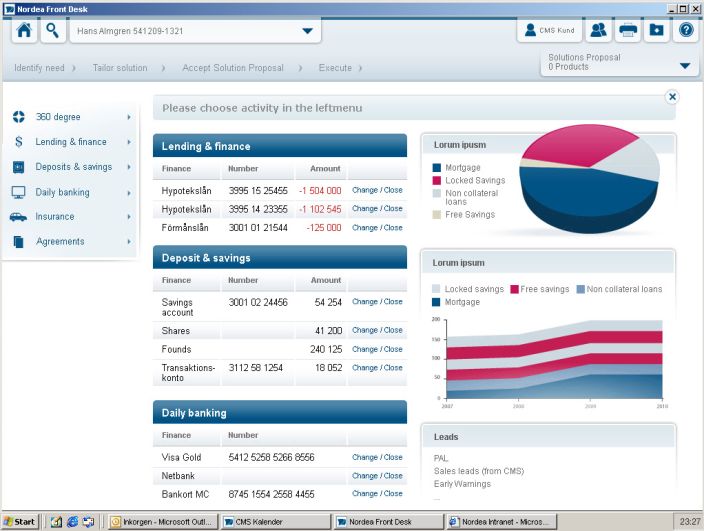Expand the Daily banking submenu arrow
The image size is (704, 531).
(129, 193)
